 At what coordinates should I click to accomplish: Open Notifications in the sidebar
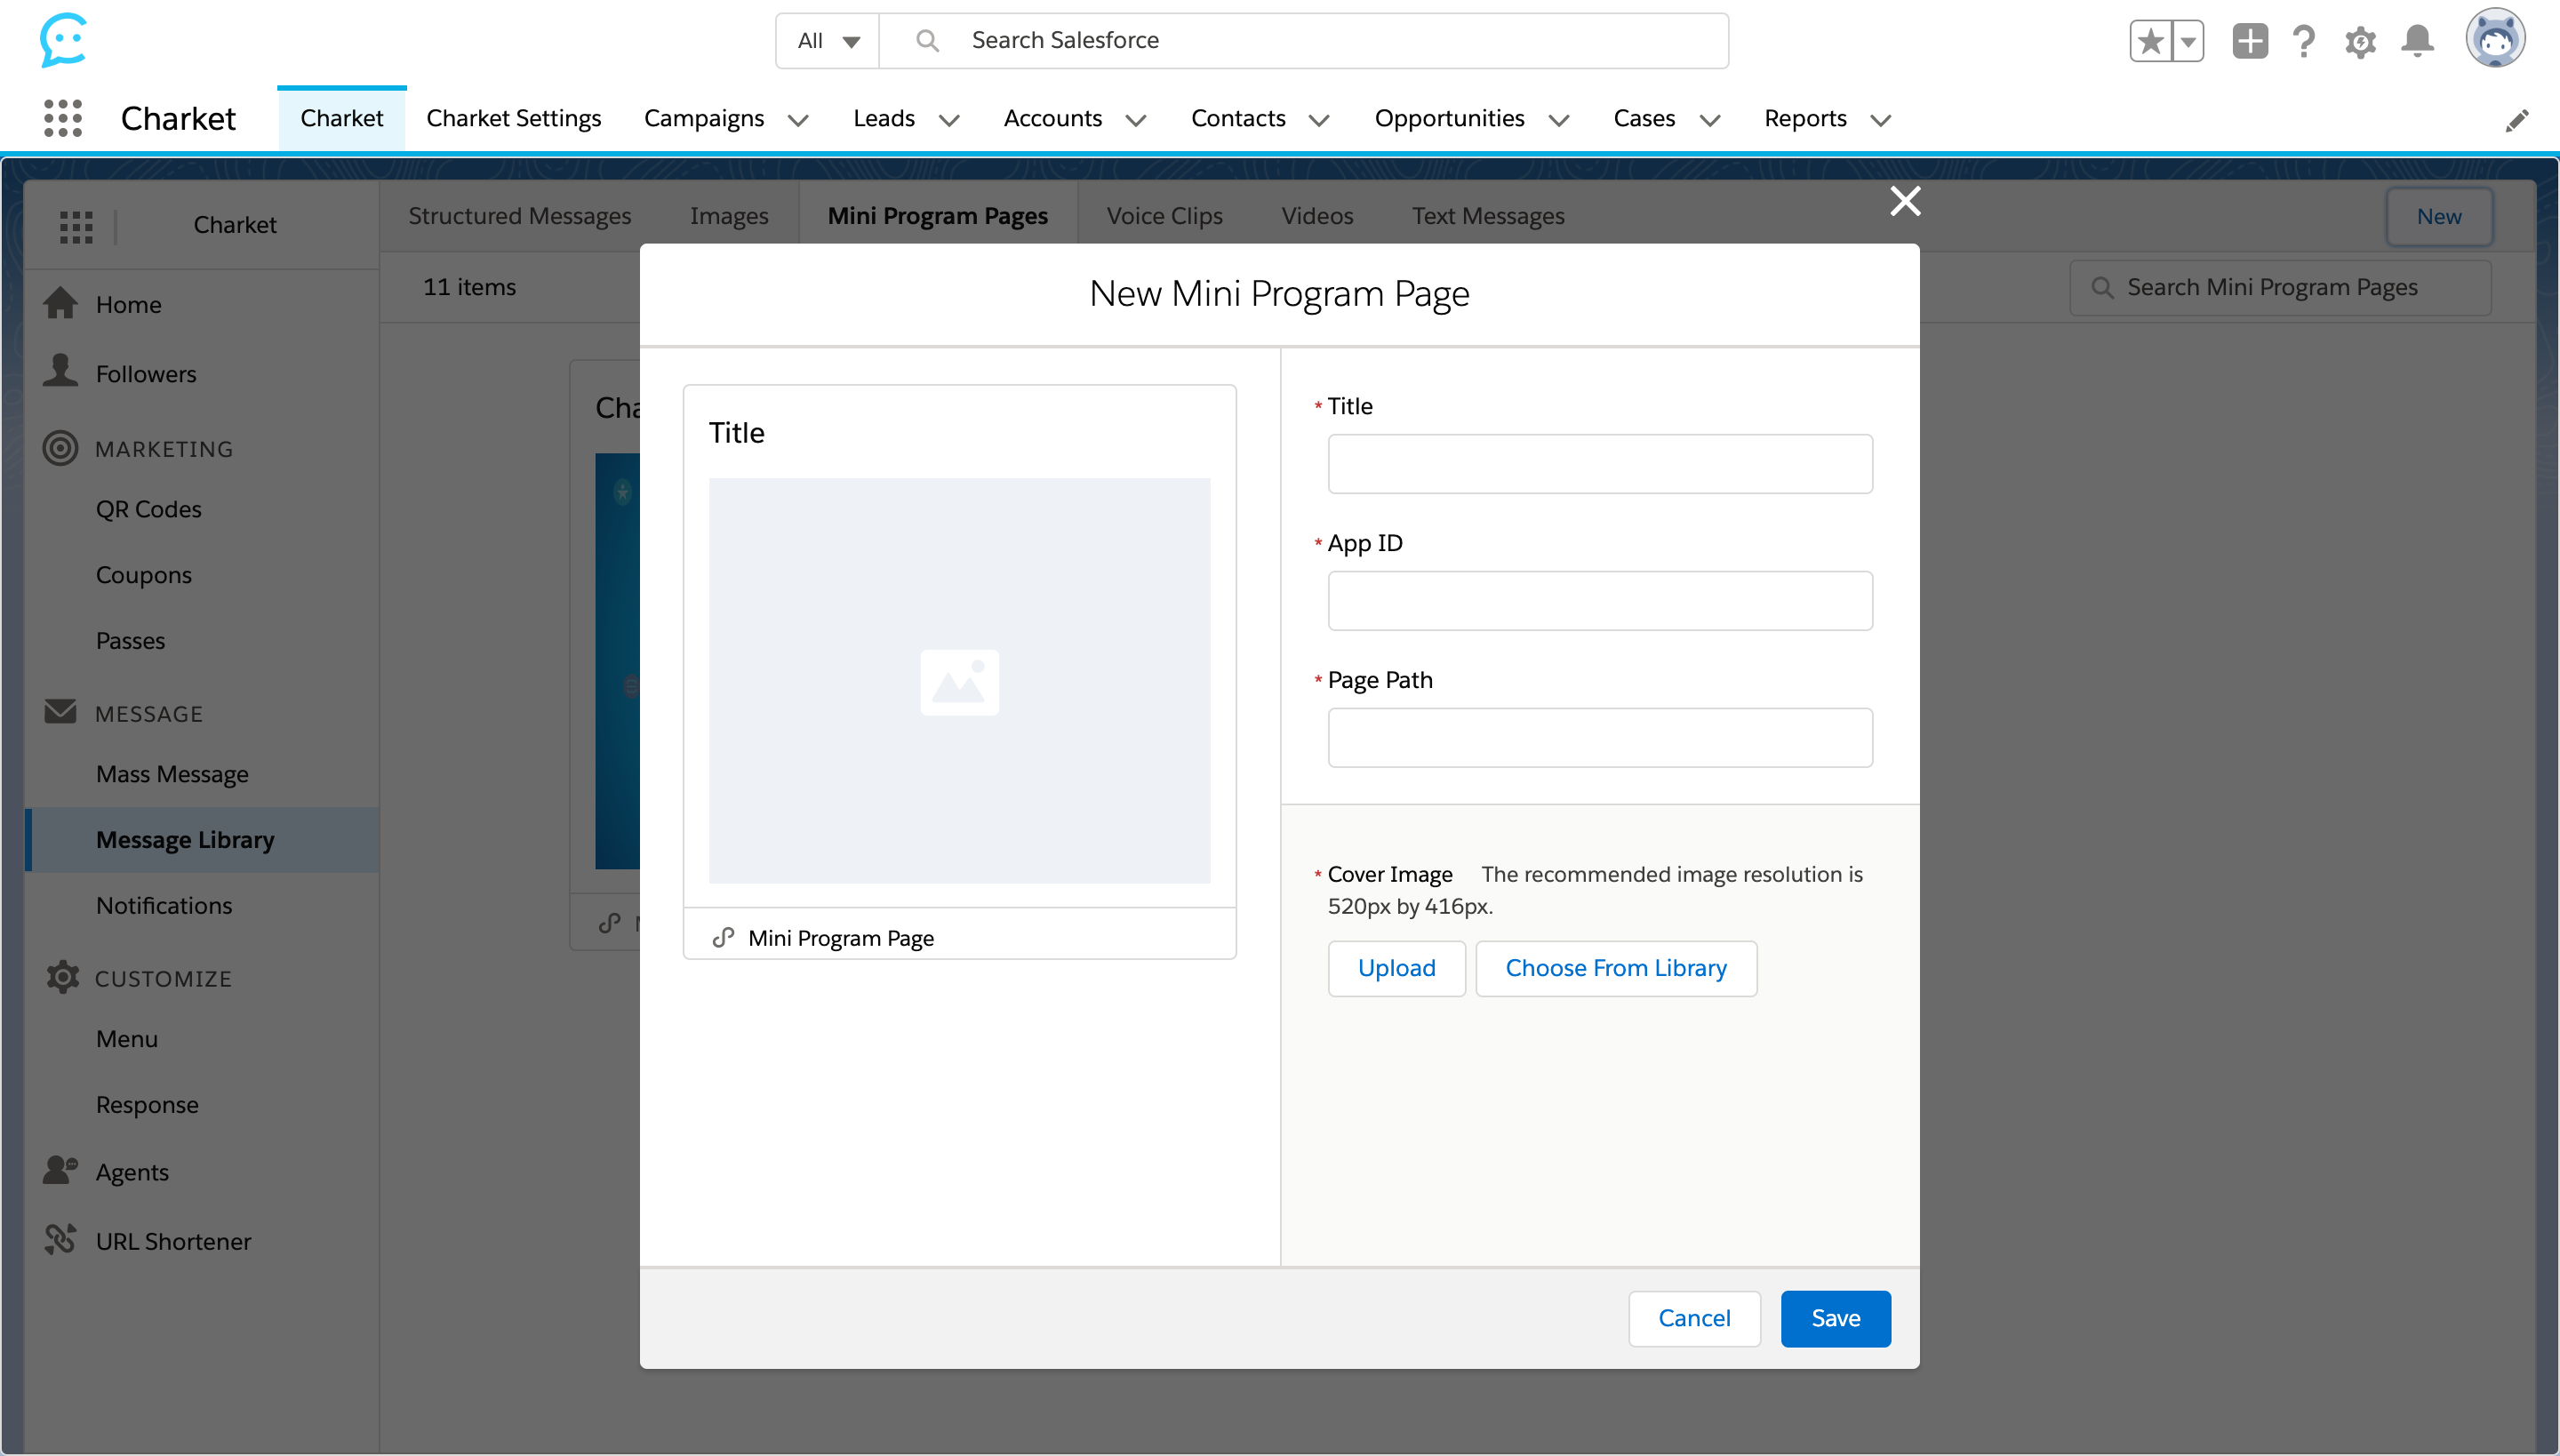point(164,905)
